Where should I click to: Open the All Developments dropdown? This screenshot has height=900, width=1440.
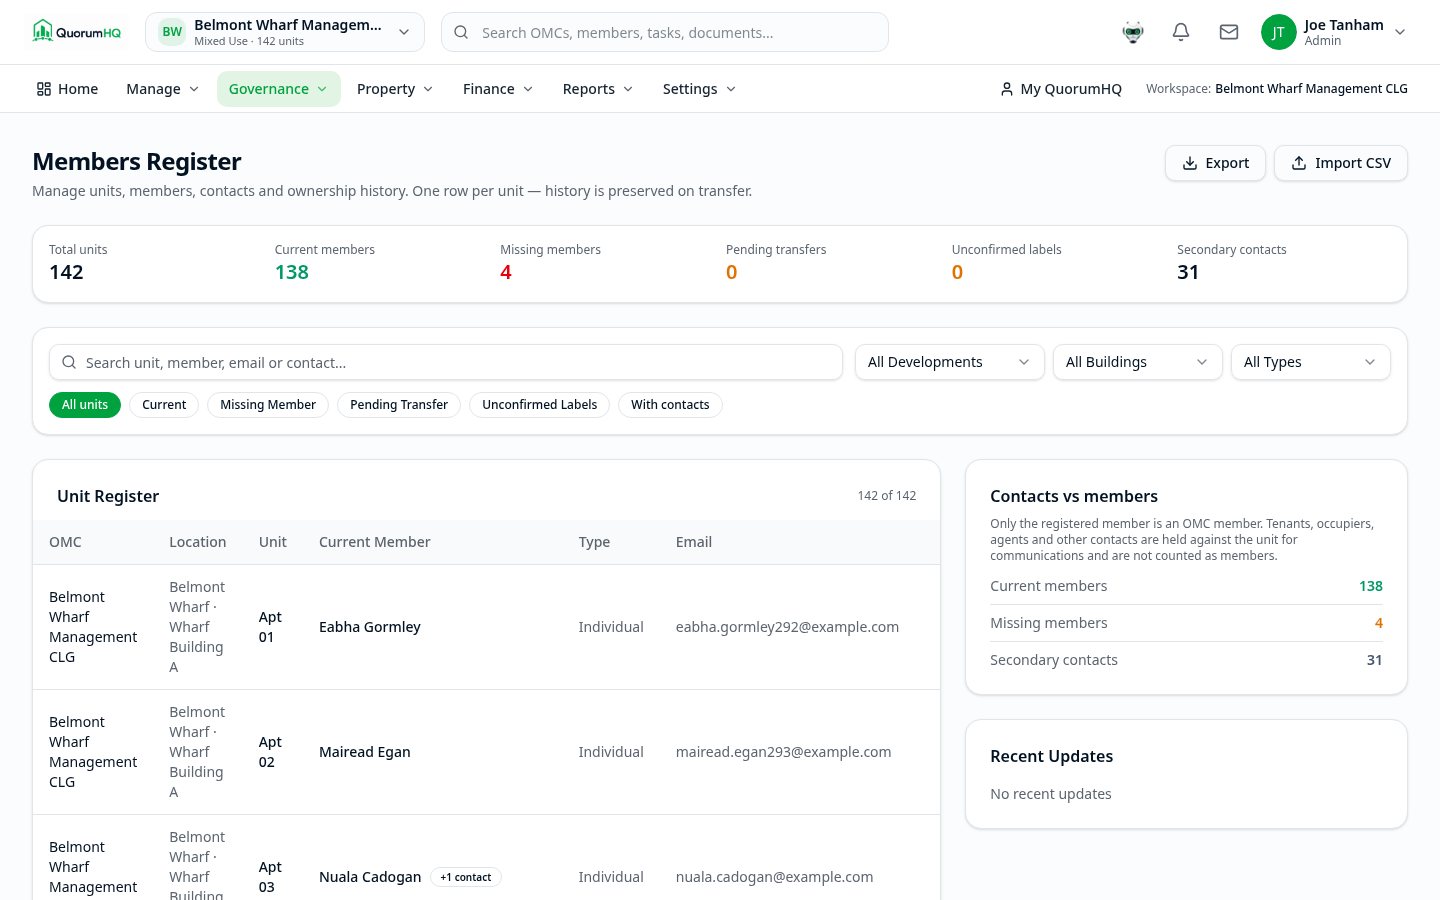[949, 362]
